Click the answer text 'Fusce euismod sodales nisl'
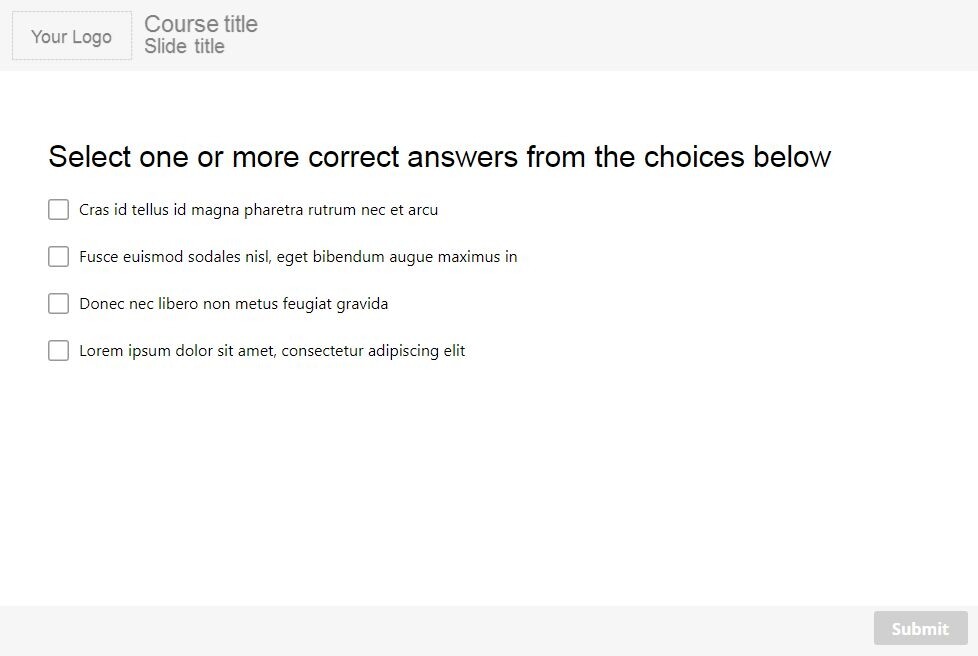 (x=175, y=257)
